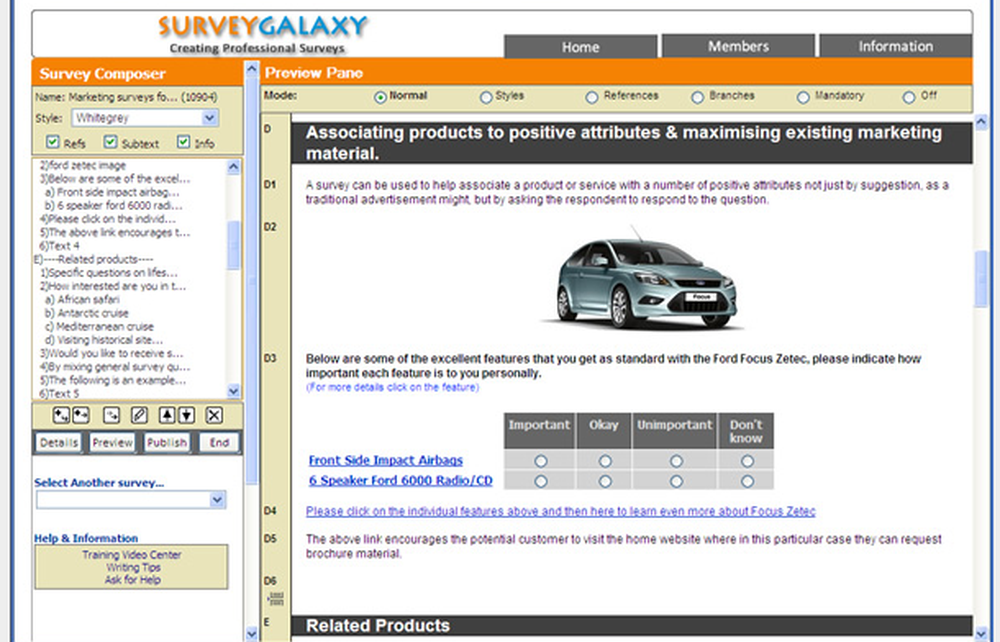Click the Details button
1000x642 pixels.
point(58,442)
